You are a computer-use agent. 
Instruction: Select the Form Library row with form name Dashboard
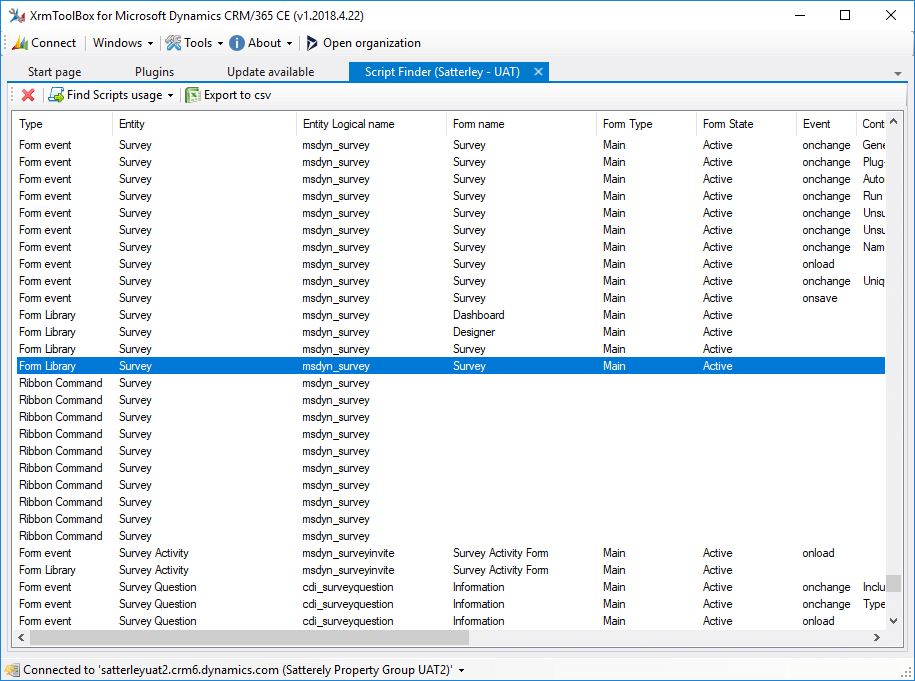click(x=449, y=315)
